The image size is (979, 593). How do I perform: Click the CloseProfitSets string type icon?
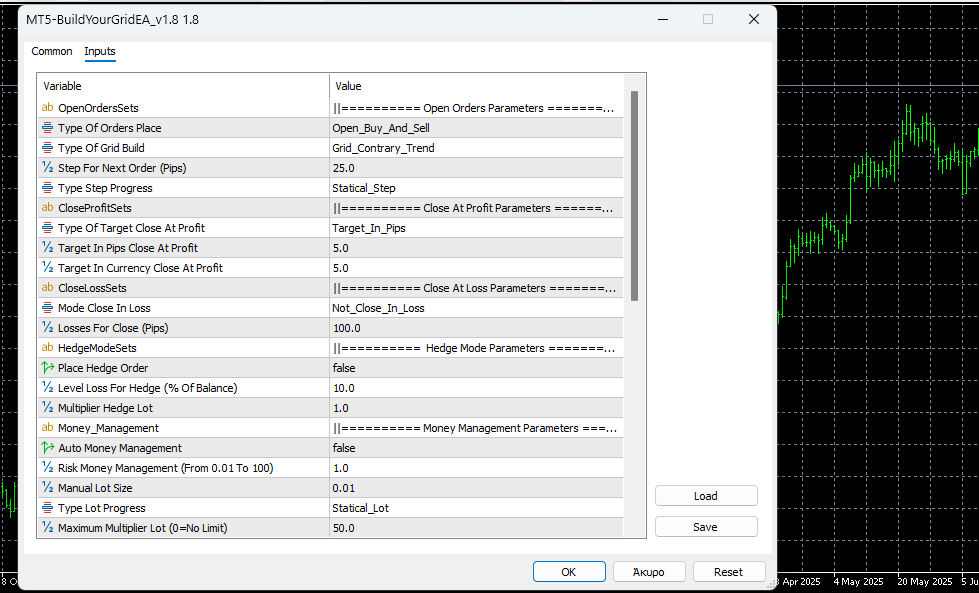[x=47, y=208]
